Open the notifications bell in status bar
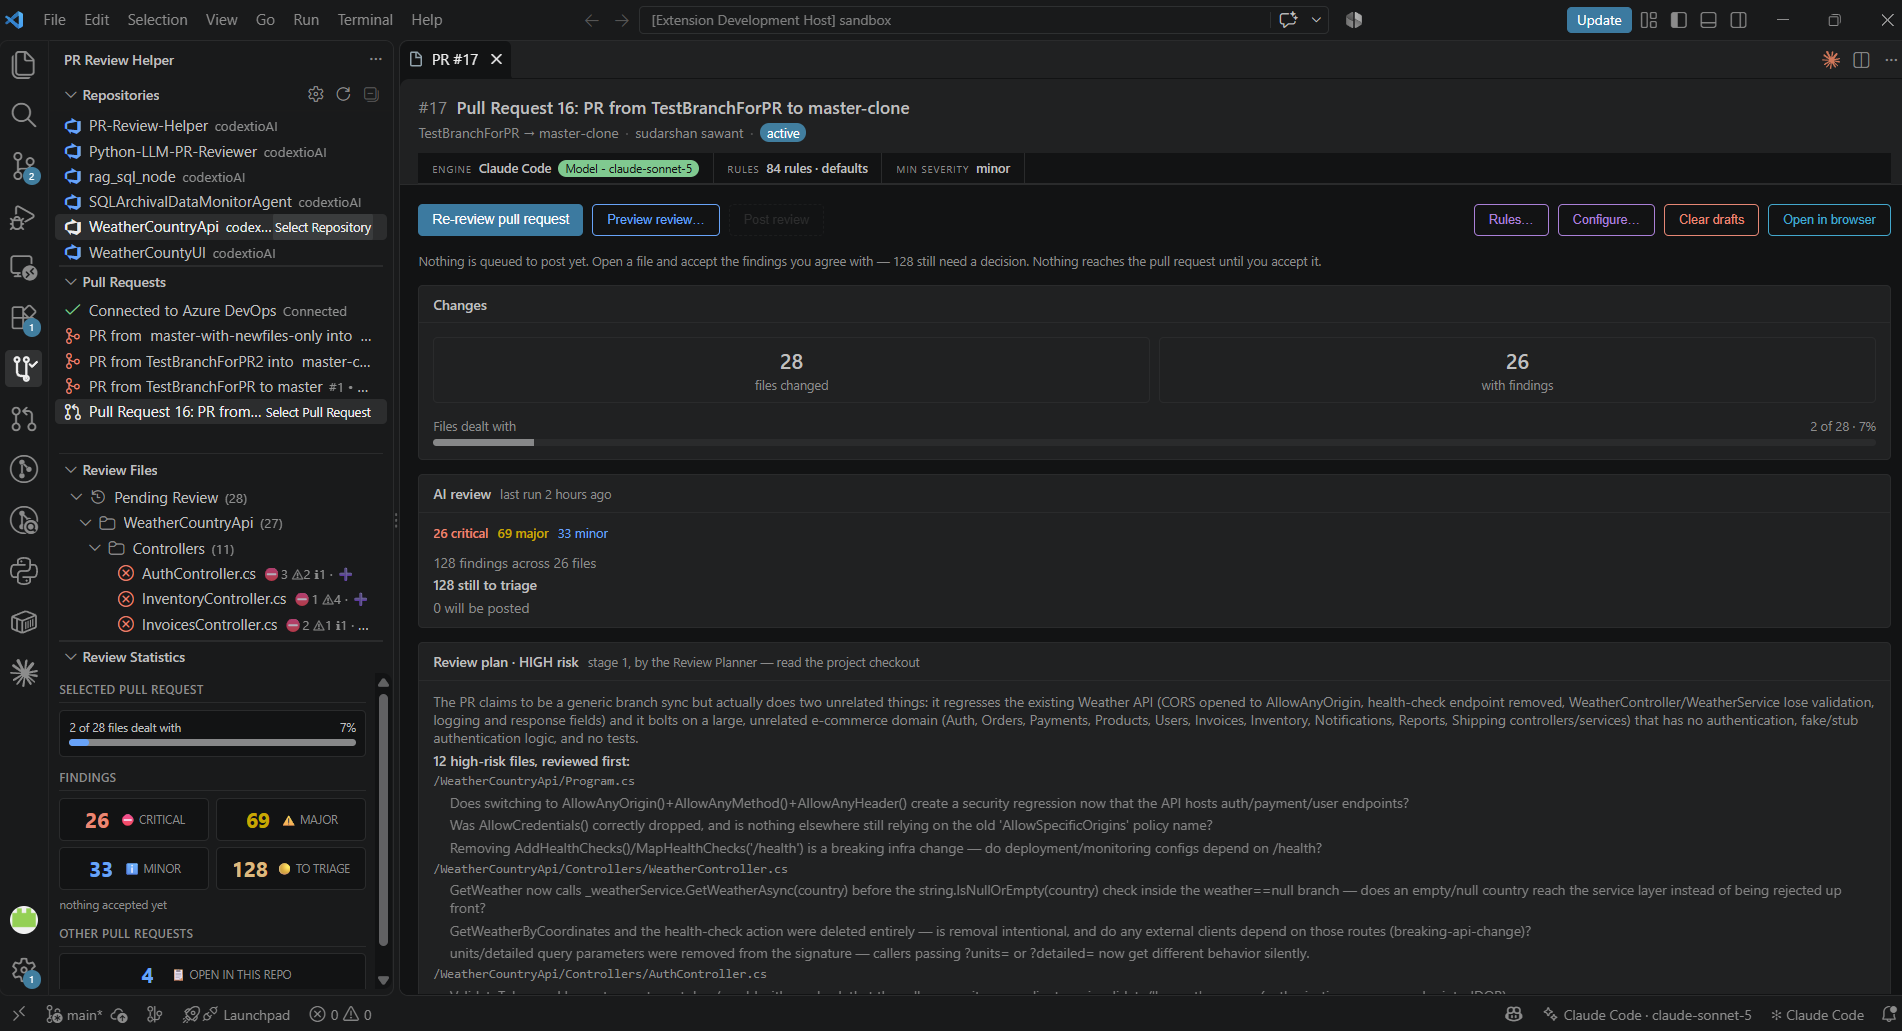This screenshot has width=1902, height=1031. pyautogui.click(x=1888, y=1015)
